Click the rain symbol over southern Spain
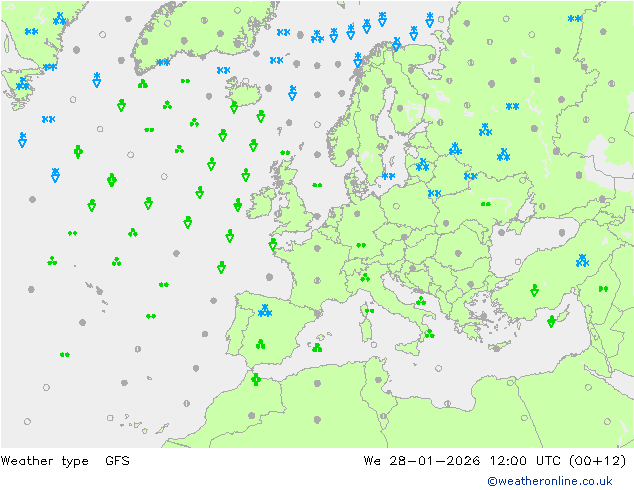The height and width of the screenshot is (490, 634). point(260,344)
